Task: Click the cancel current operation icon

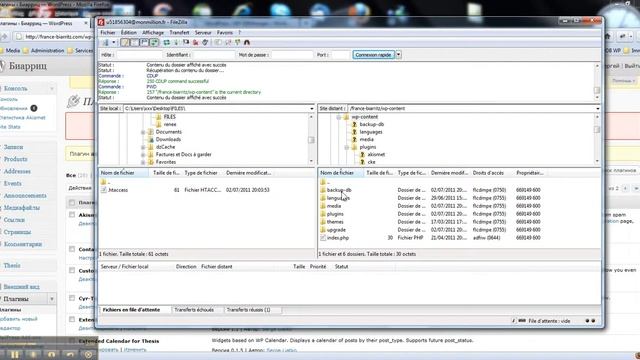Action: 186,42
